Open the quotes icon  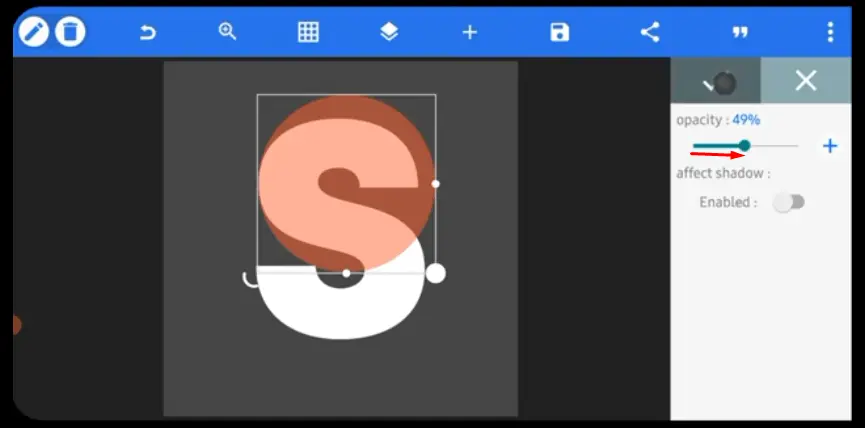[x=740, y=33]
